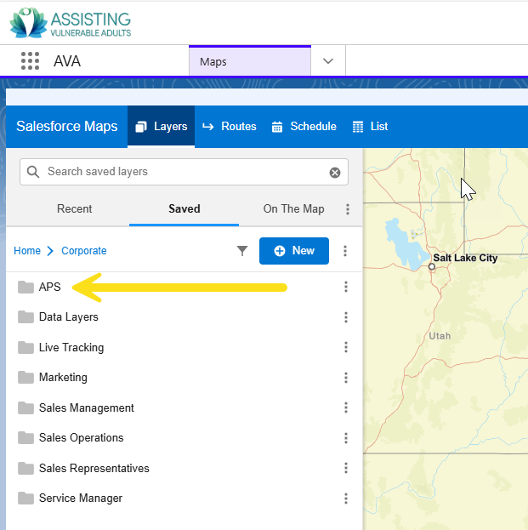Open the Schedule tab
Viewport: 528px width, 530px height.
pyautogui.click(x=304, y=126)
